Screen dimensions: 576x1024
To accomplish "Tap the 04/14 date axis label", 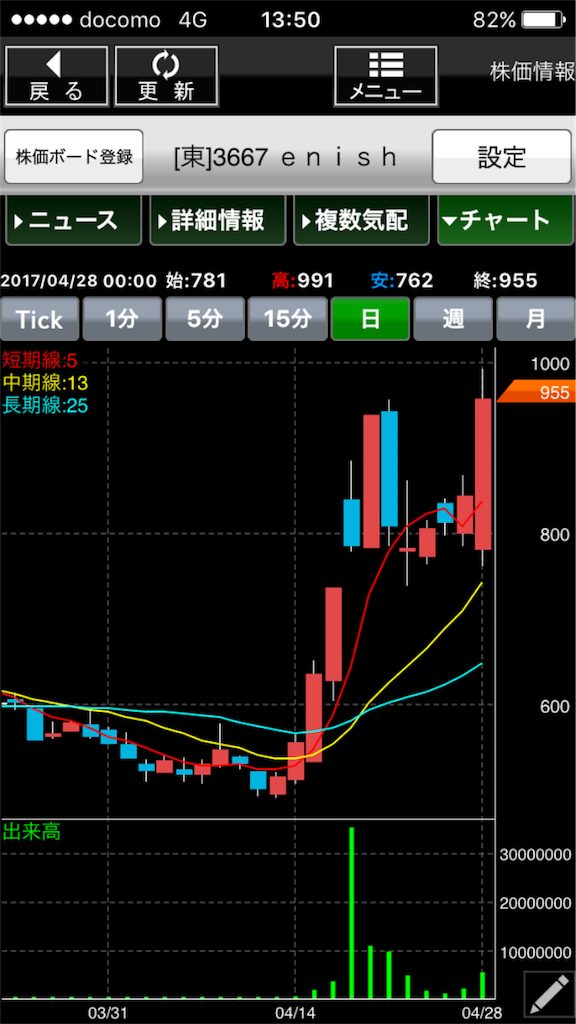I will tap(295, 1011).
